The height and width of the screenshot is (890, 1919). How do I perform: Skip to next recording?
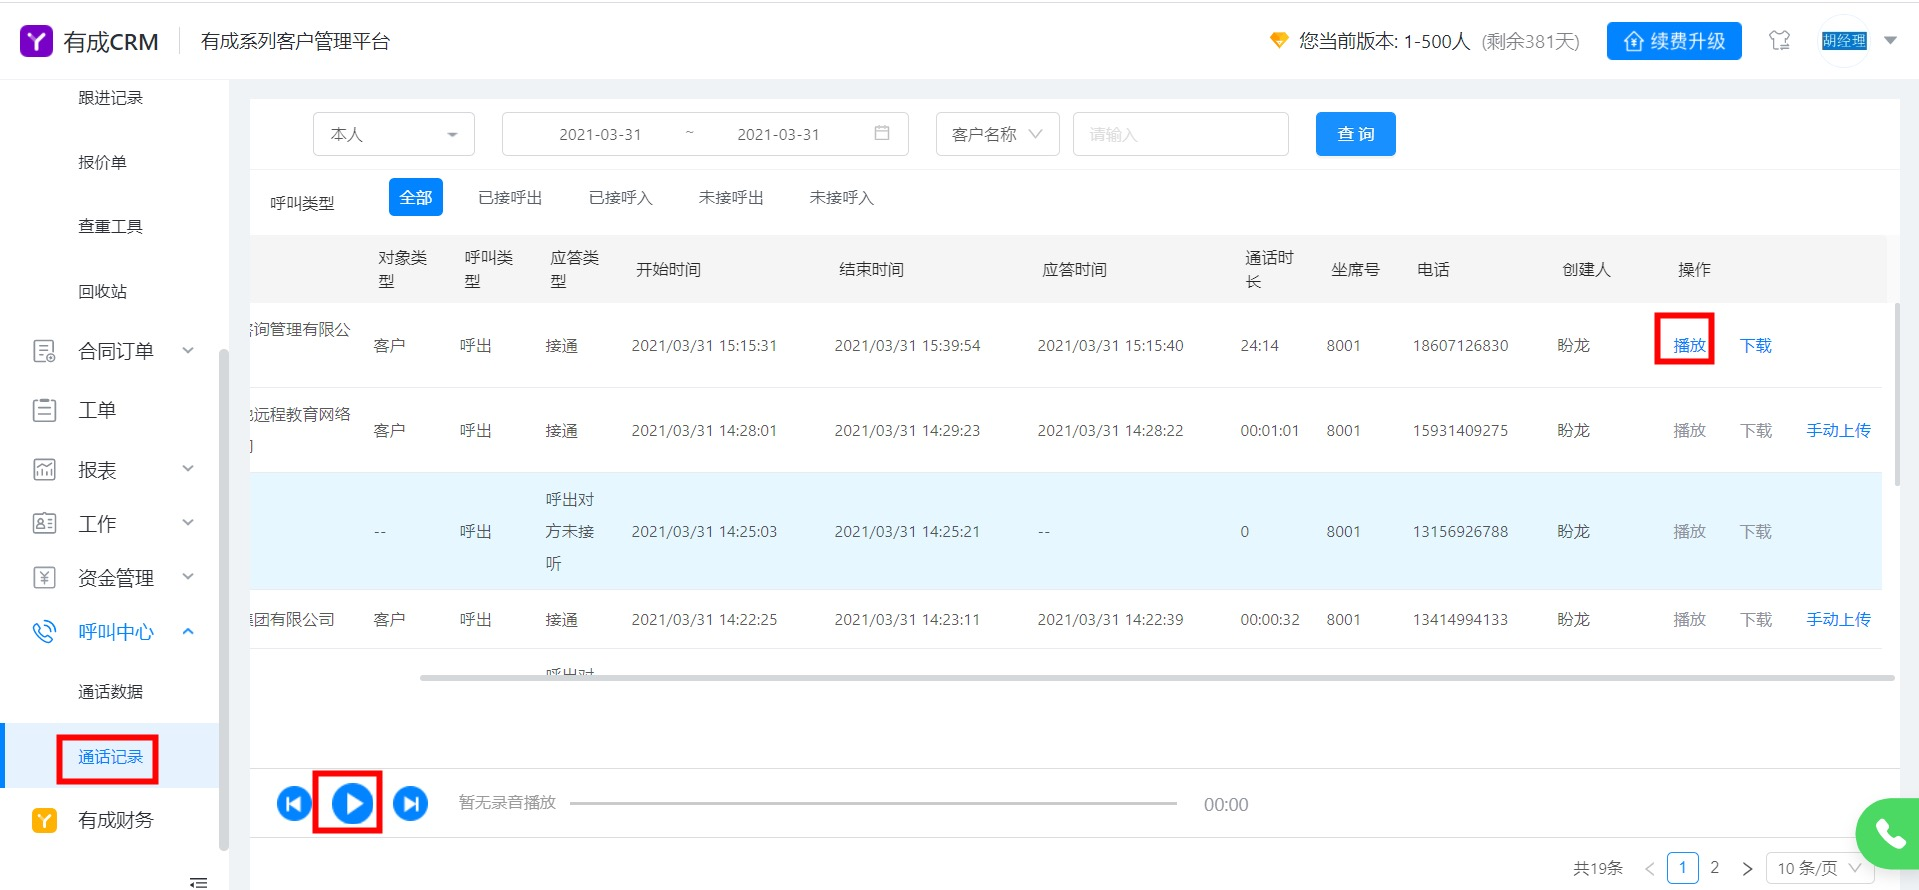coord(410,803)
